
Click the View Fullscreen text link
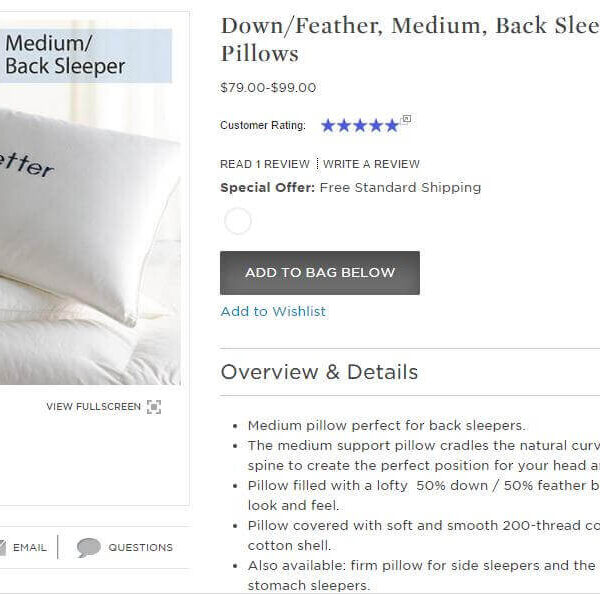point(94,406)
